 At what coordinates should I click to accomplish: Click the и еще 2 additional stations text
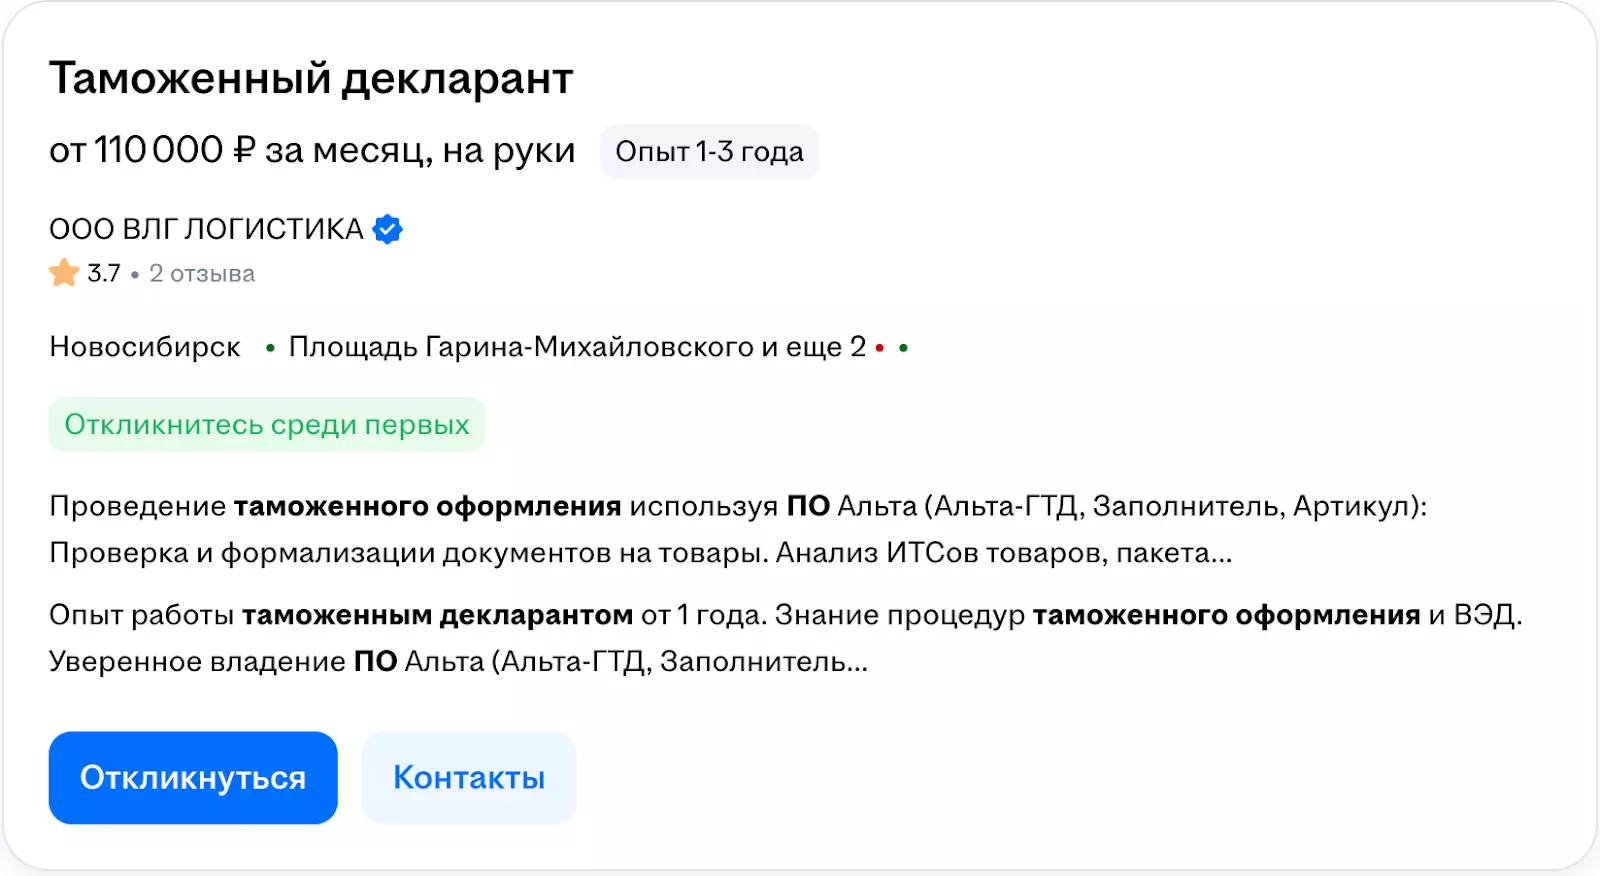(x=814, y=347)
